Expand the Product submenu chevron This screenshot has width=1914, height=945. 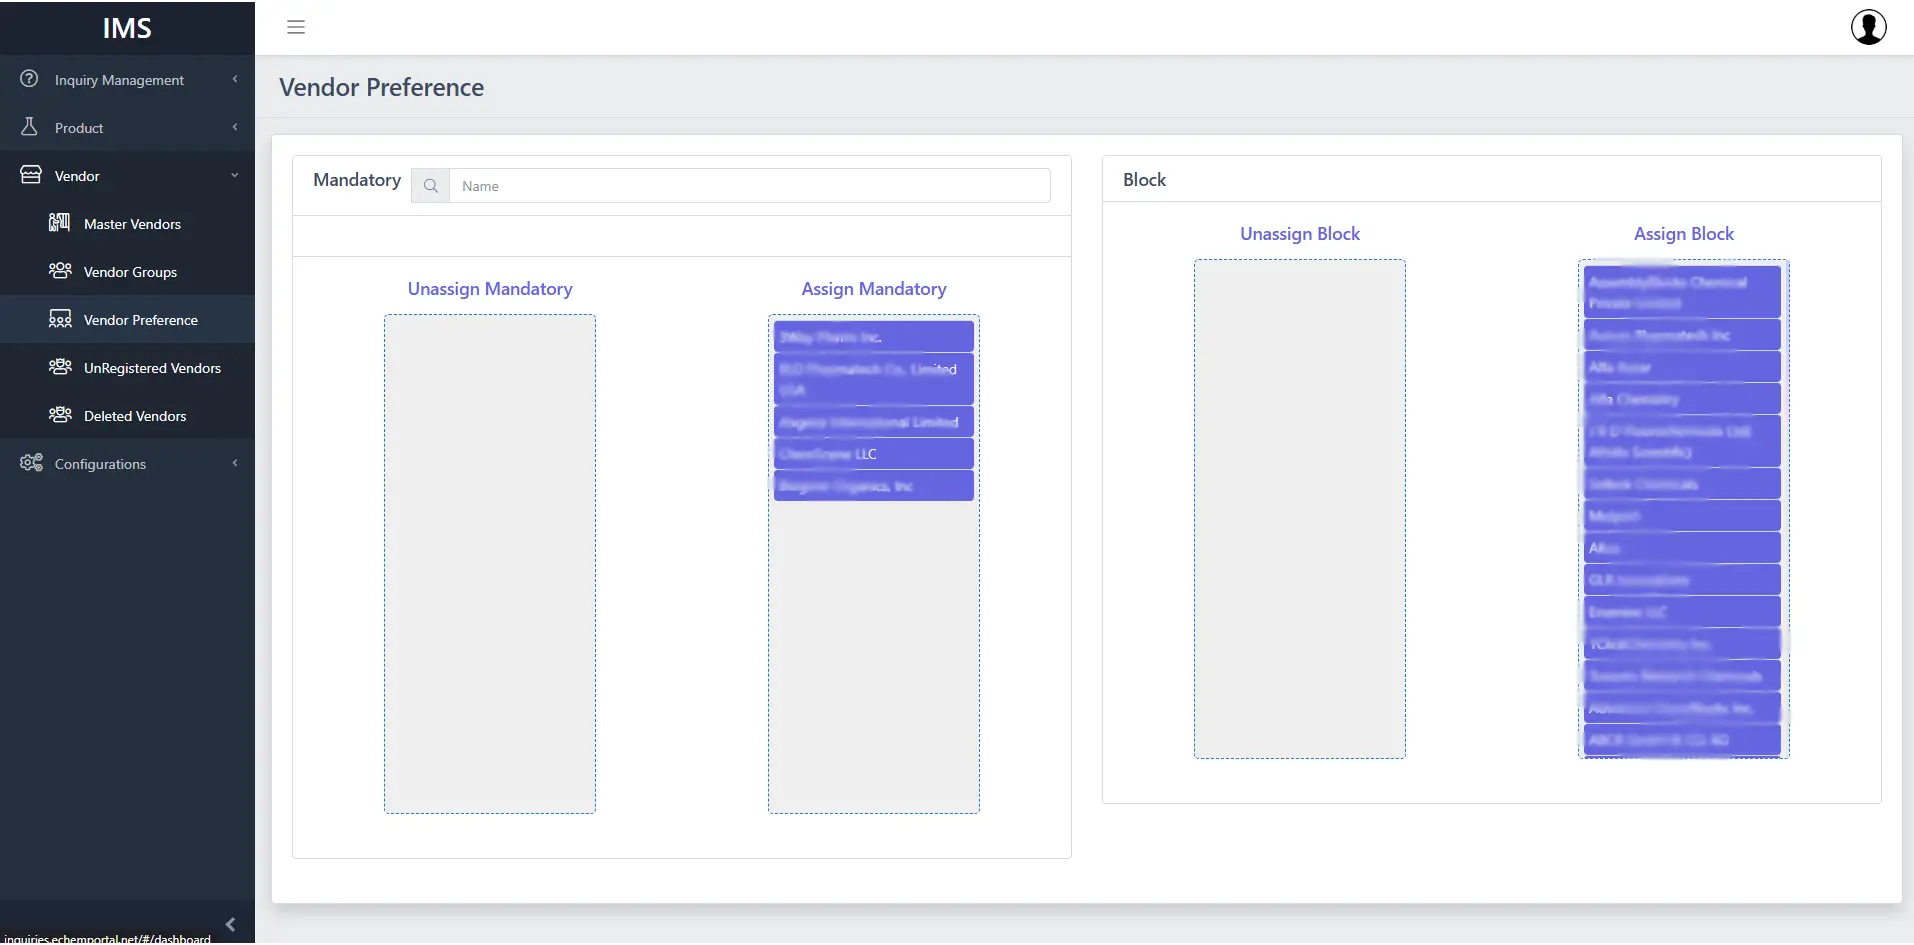click(235, 128)
